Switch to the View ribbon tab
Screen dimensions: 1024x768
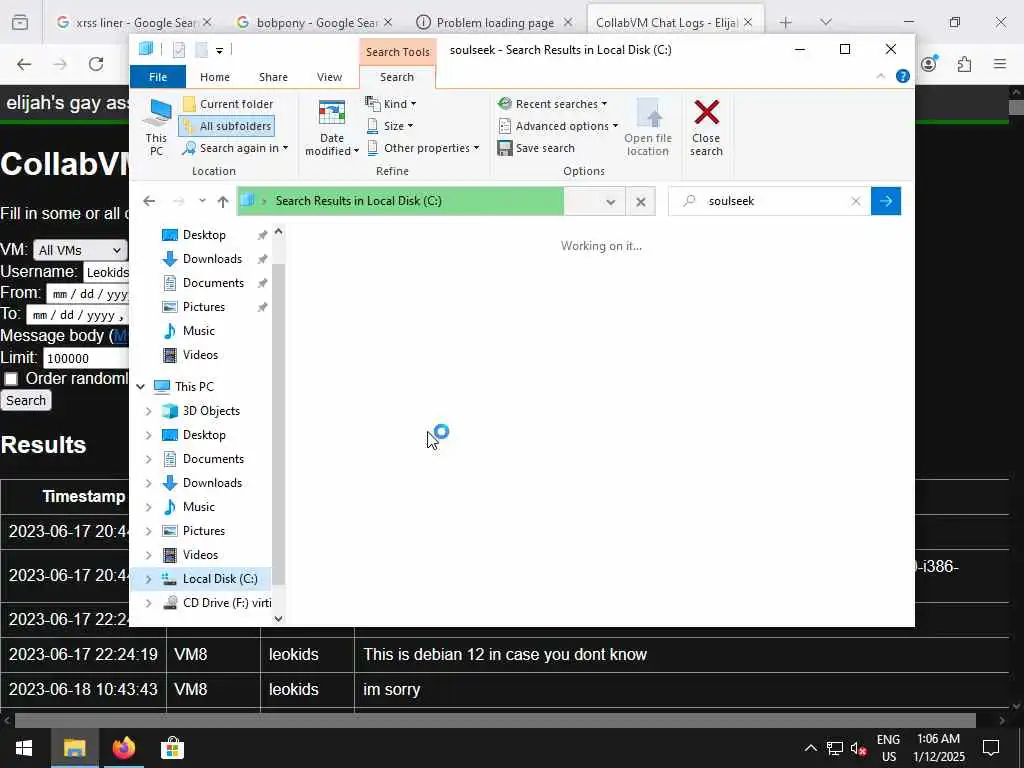[329, 77]
